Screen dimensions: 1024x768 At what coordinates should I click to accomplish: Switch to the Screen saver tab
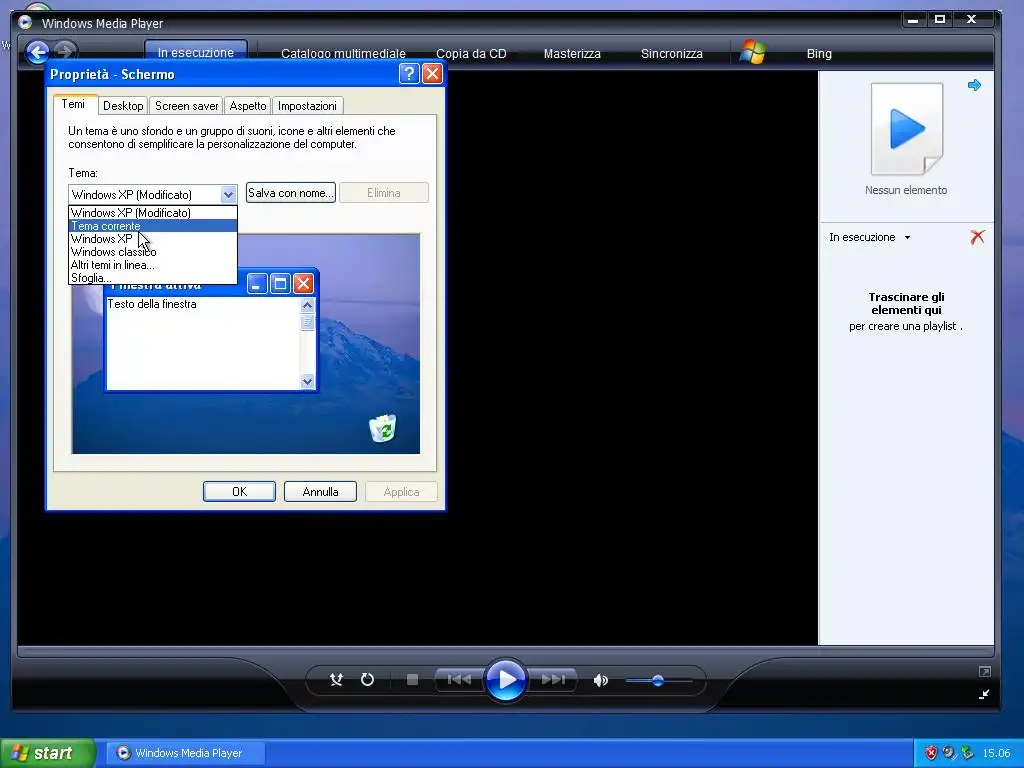186,106
